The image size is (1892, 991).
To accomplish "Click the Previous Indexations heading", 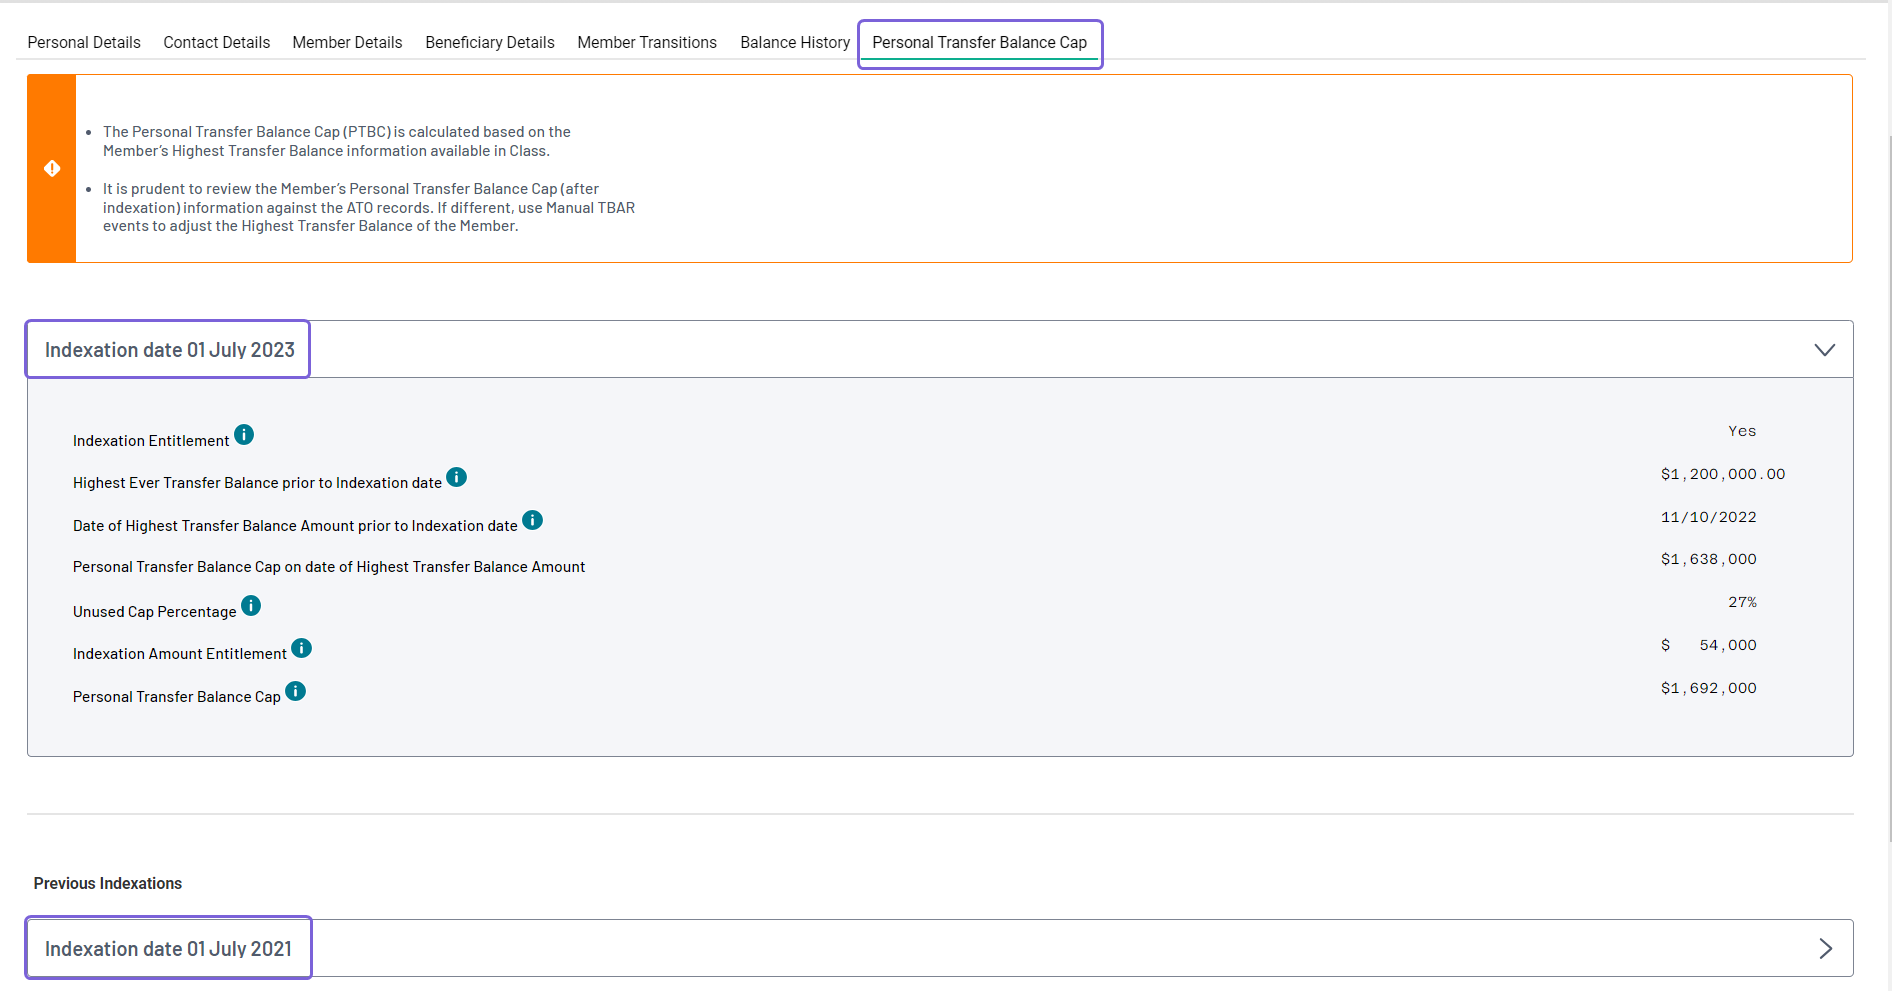I will click(x=108, y=883).
